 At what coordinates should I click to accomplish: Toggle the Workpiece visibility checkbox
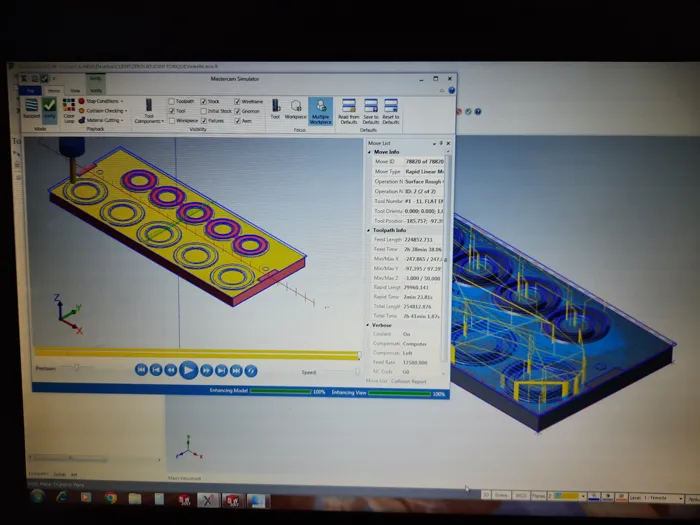tap(172, 121)
